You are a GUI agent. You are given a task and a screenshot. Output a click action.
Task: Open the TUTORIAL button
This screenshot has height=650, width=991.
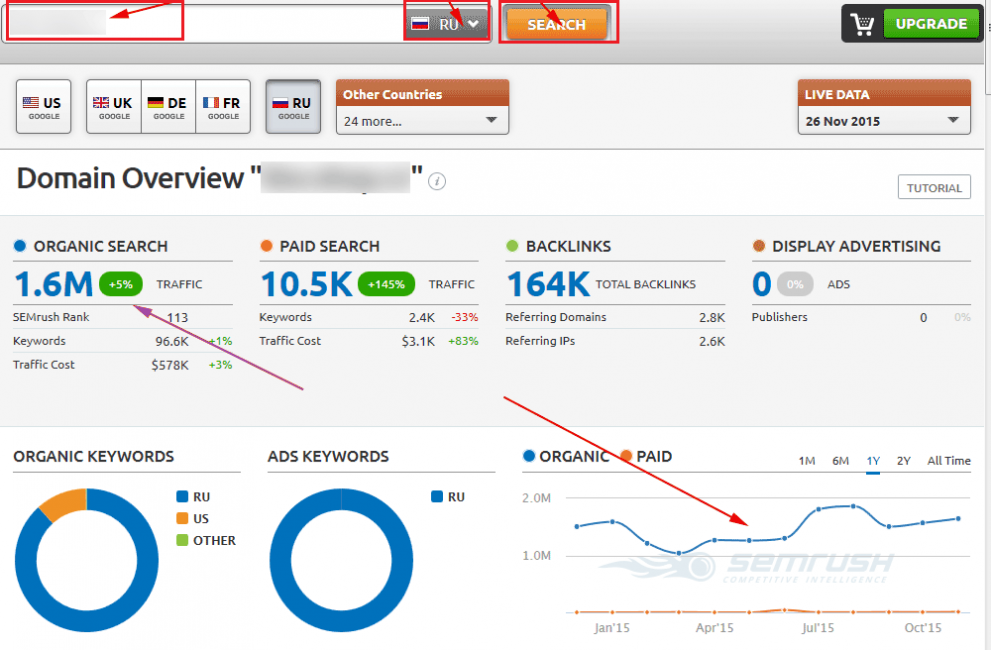[x=934, y=187]
